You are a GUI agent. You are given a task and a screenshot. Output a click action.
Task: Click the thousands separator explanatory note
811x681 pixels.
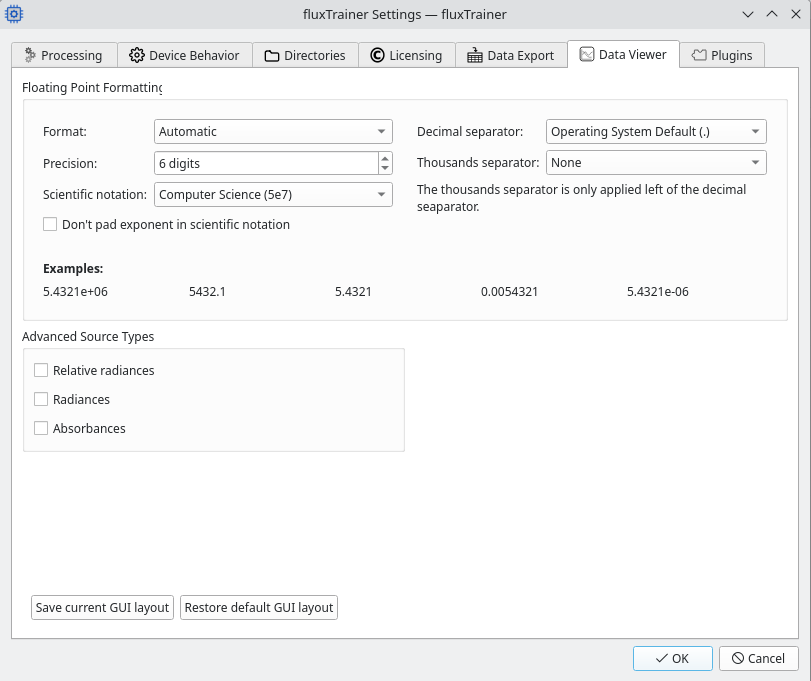click(581, 198)
